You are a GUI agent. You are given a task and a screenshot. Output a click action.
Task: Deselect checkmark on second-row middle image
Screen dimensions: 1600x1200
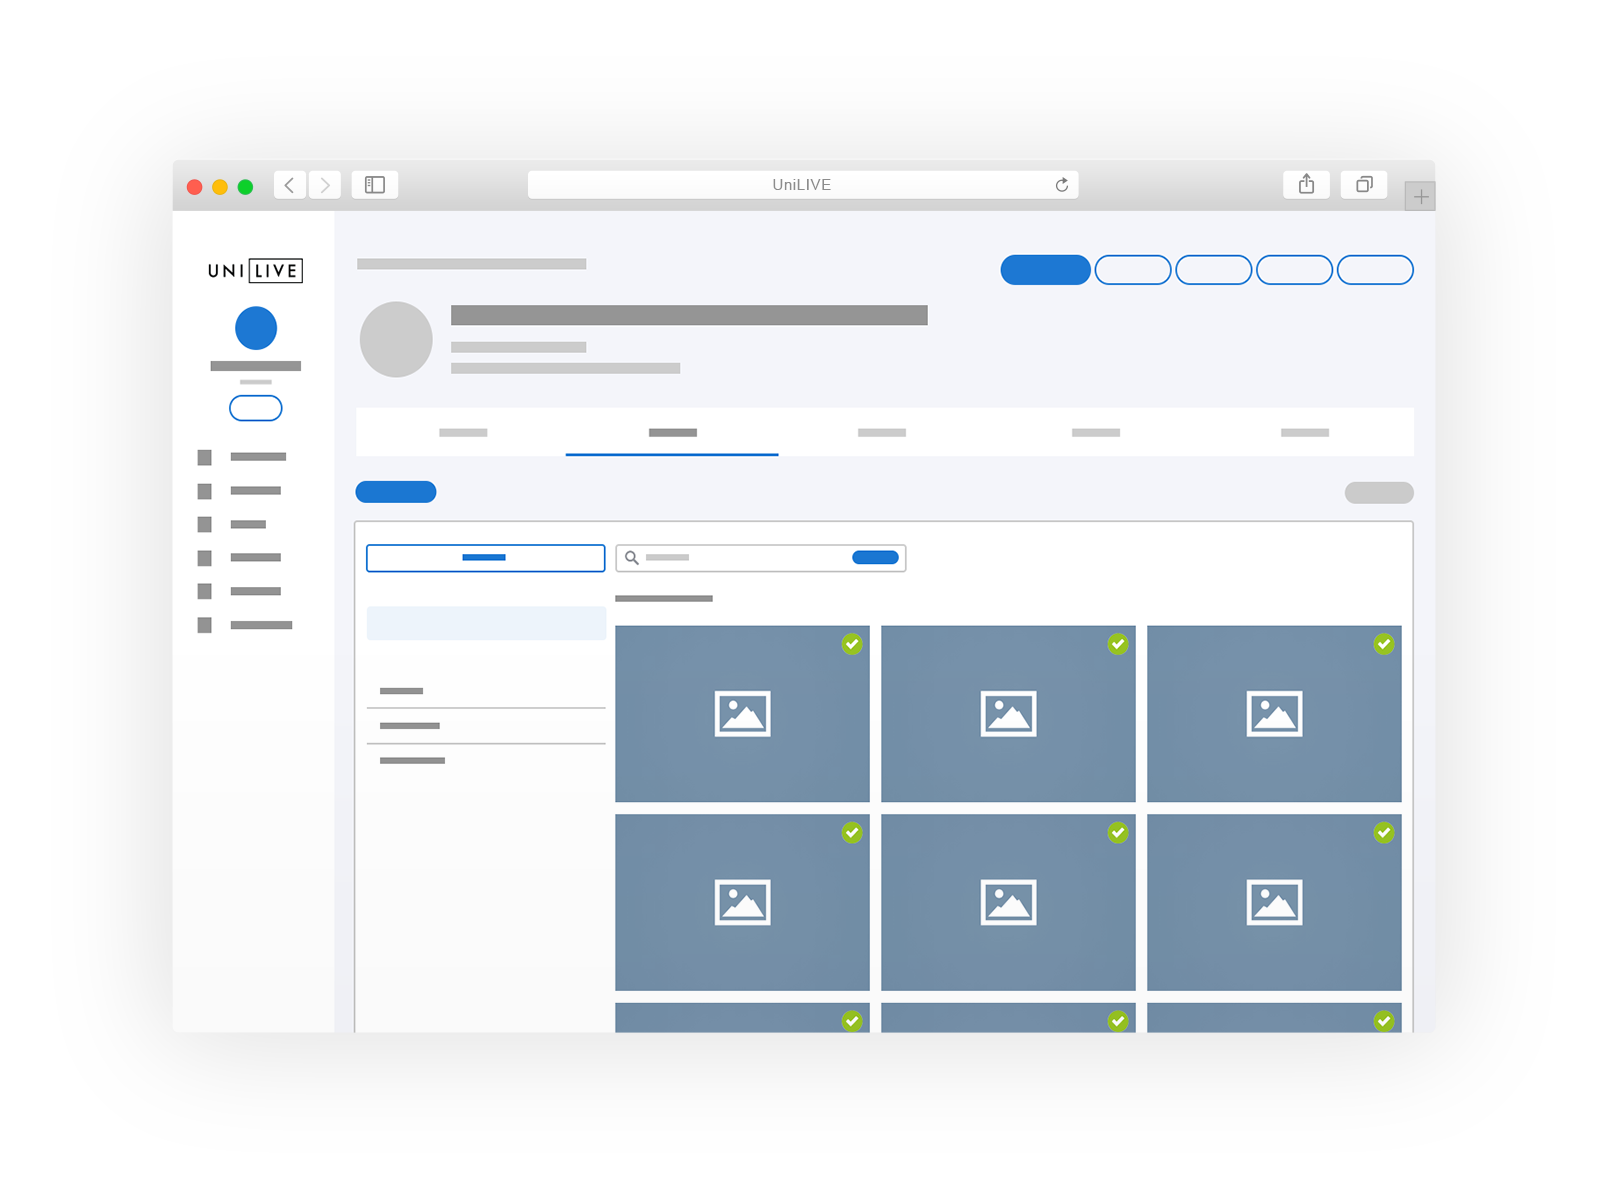click(1118, 833)
